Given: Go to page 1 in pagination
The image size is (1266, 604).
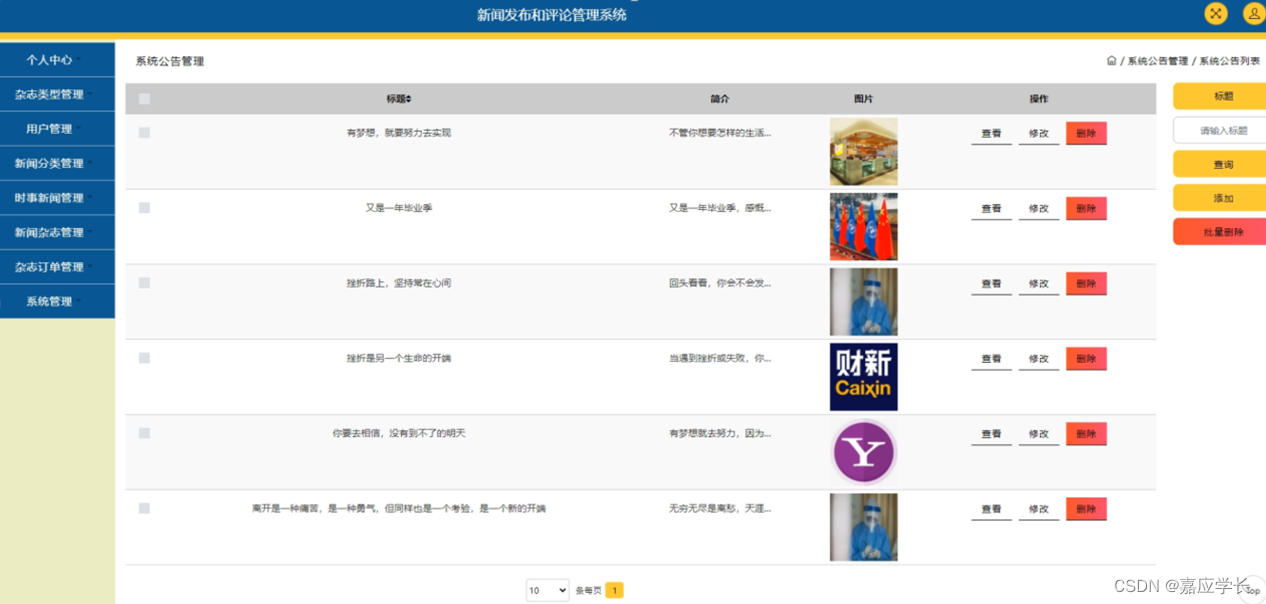Looking at the screenshot, I should pyautogui.click(x=614, y=590).
